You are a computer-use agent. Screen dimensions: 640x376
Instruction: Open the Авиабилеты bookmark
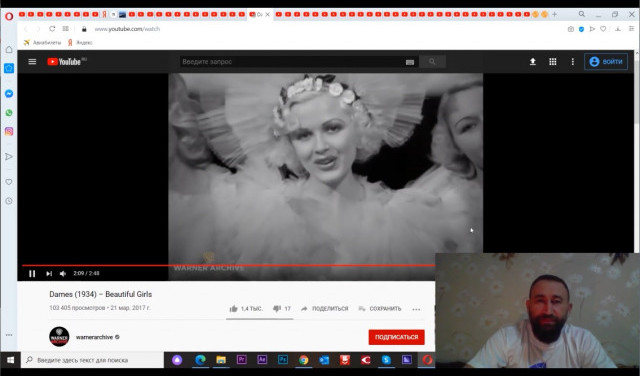click(x=42, y=42)
